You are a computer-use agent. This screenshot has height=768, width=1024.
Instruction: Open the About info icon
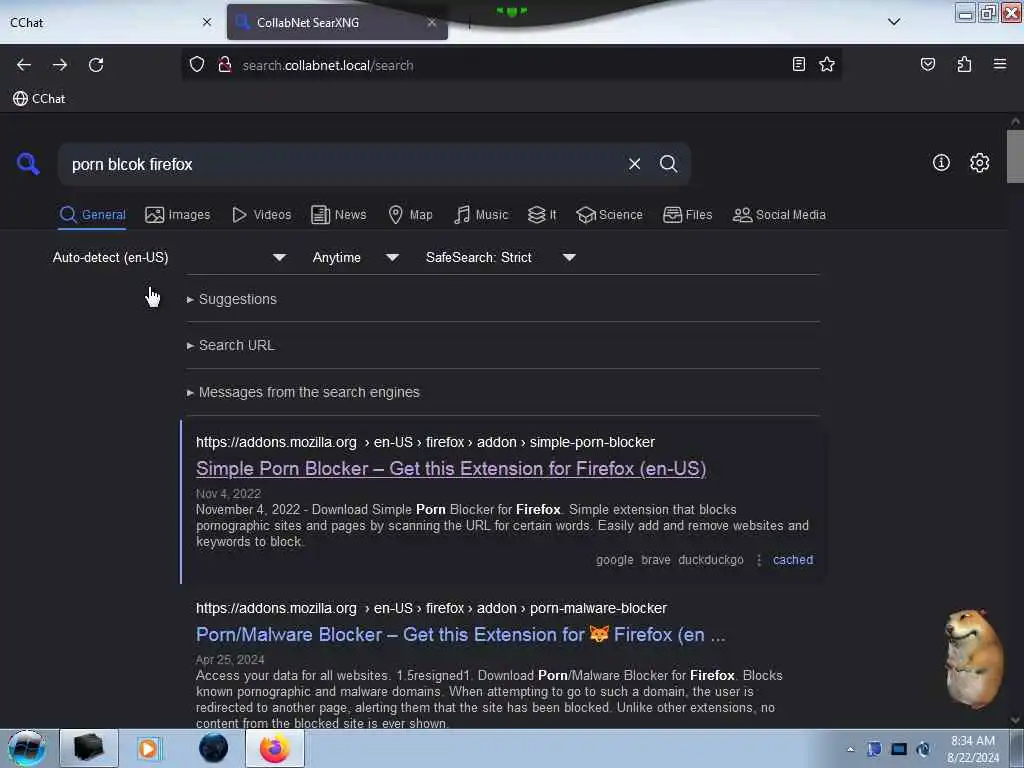click(x=941, y=163)
